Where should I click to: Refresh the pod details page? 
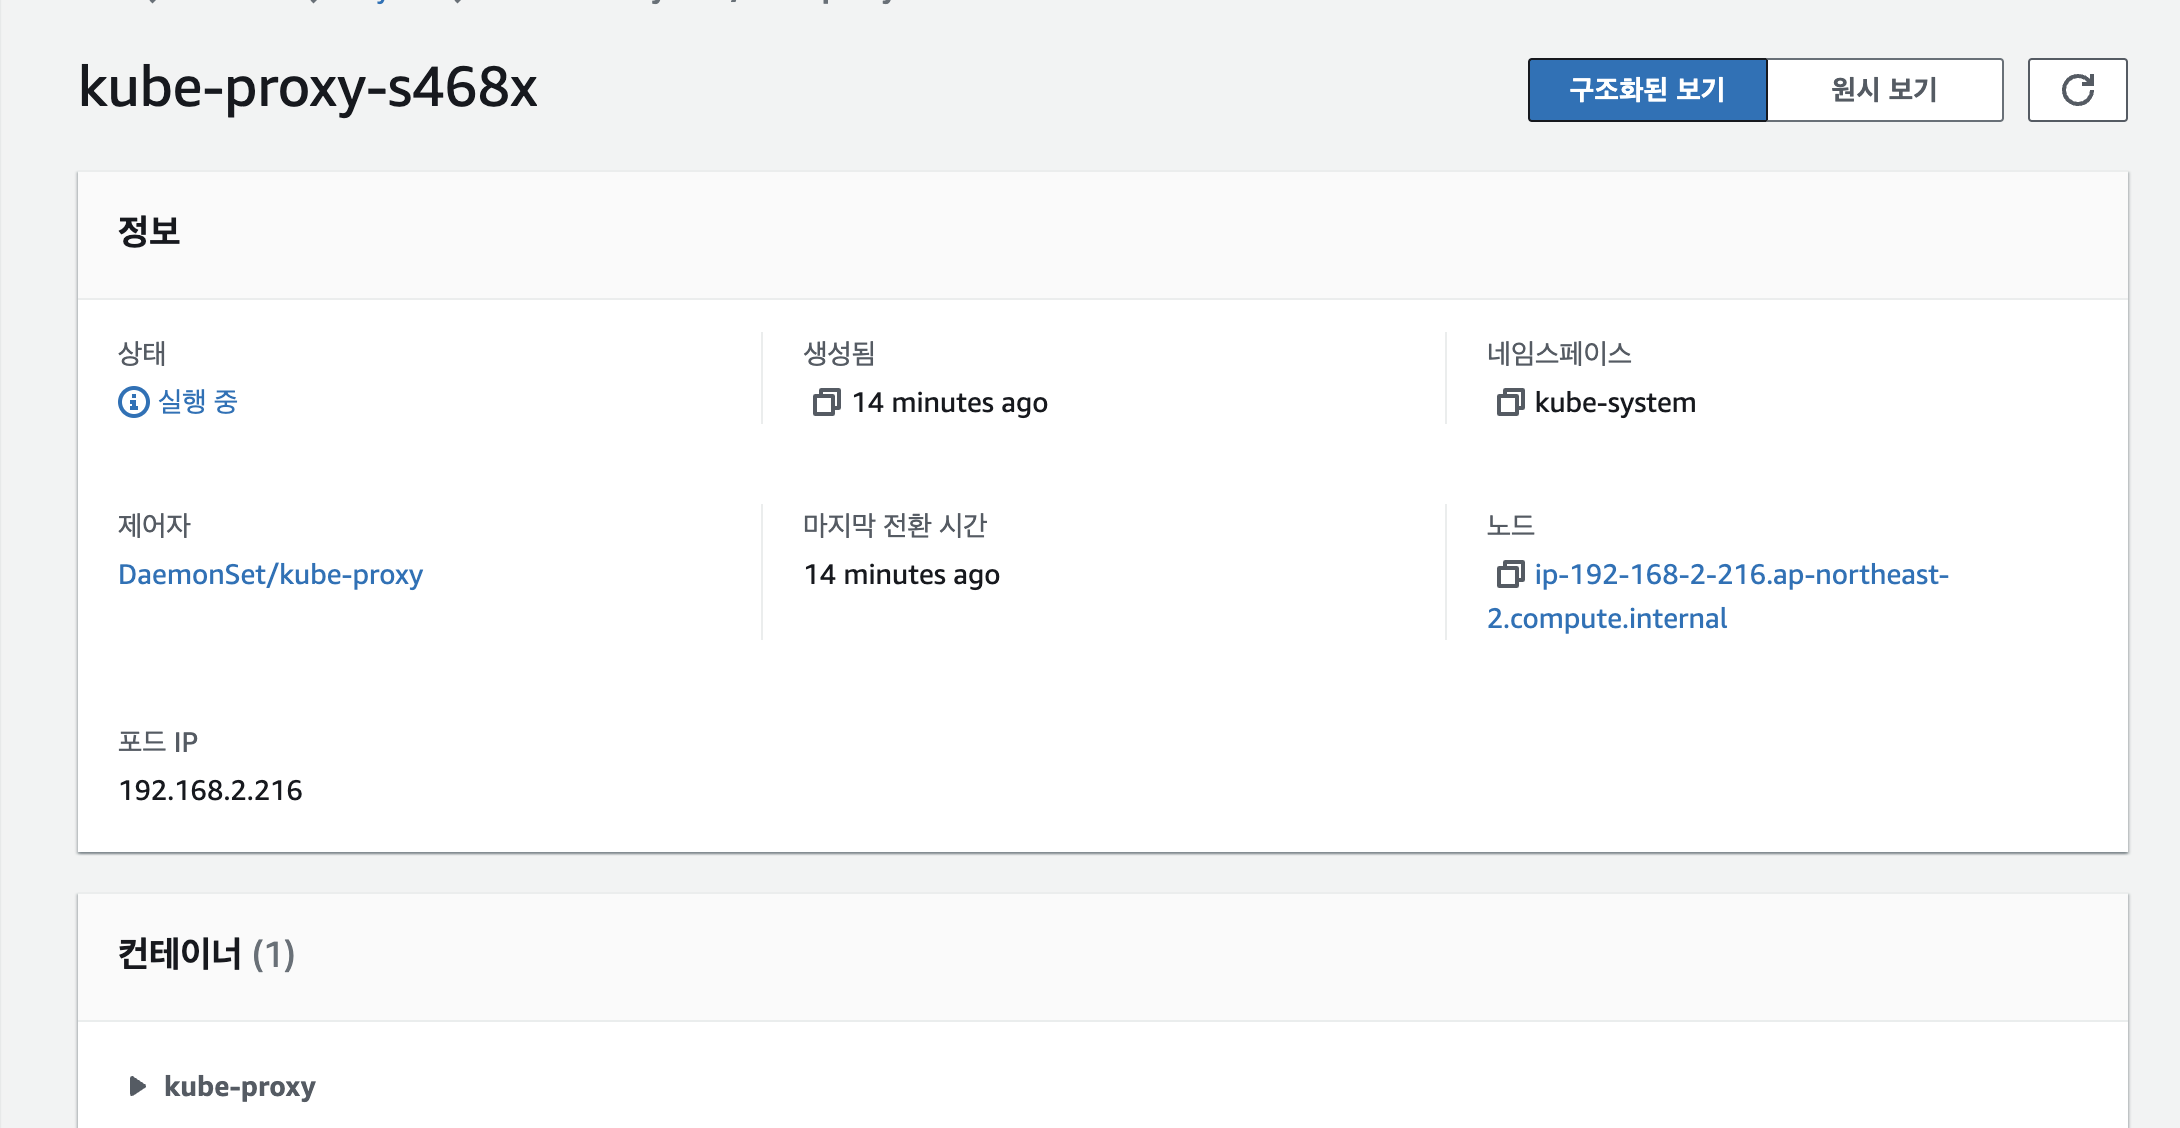(x=2077, y=90)
